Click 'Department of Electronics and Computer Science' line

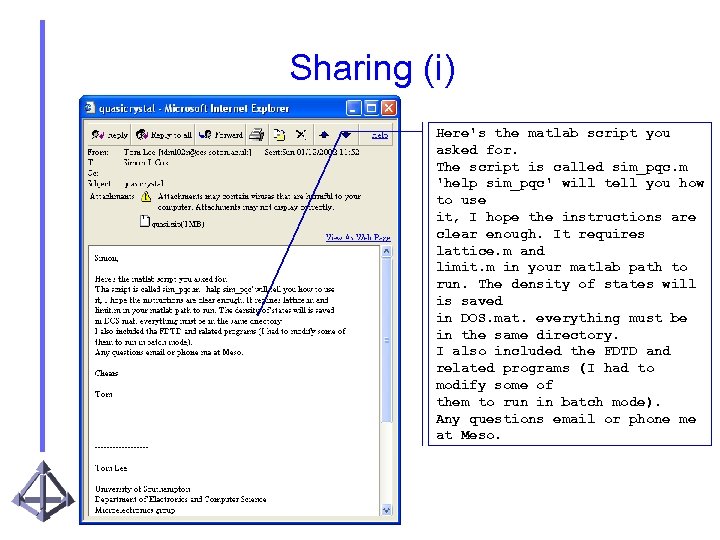pos(180,499)
